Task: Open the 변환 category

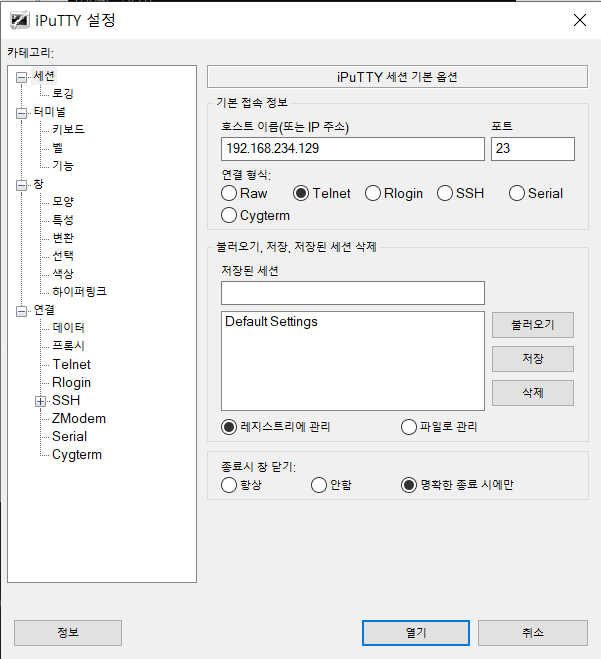Action: pyautogui.click(x=63, y=238)
